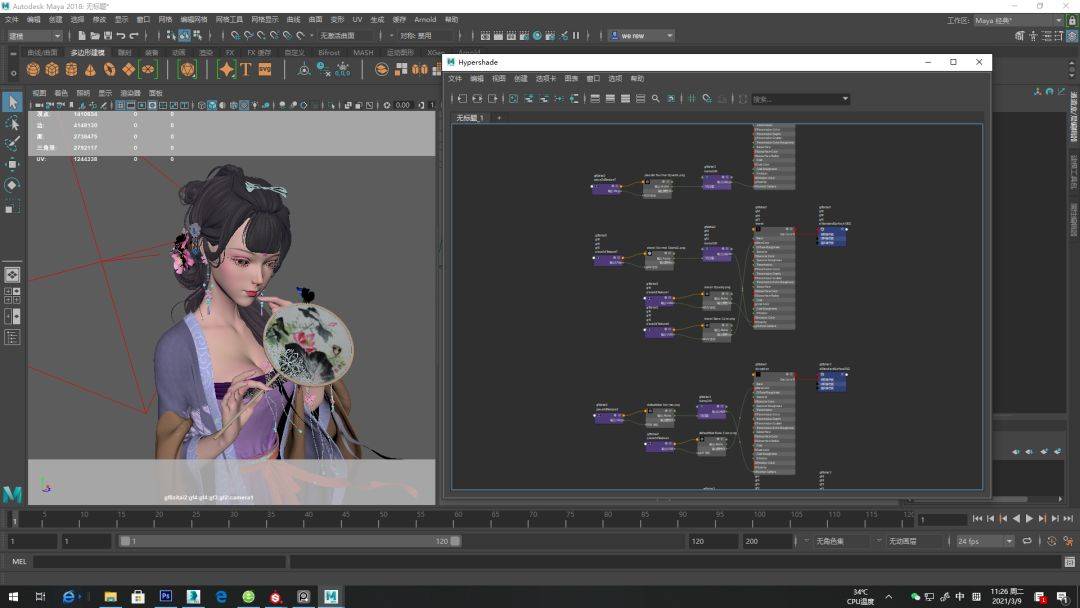Open the 编辑 menu in Hypershade
The width and height of the screenshot is (1080, 608).
[475, 78]
